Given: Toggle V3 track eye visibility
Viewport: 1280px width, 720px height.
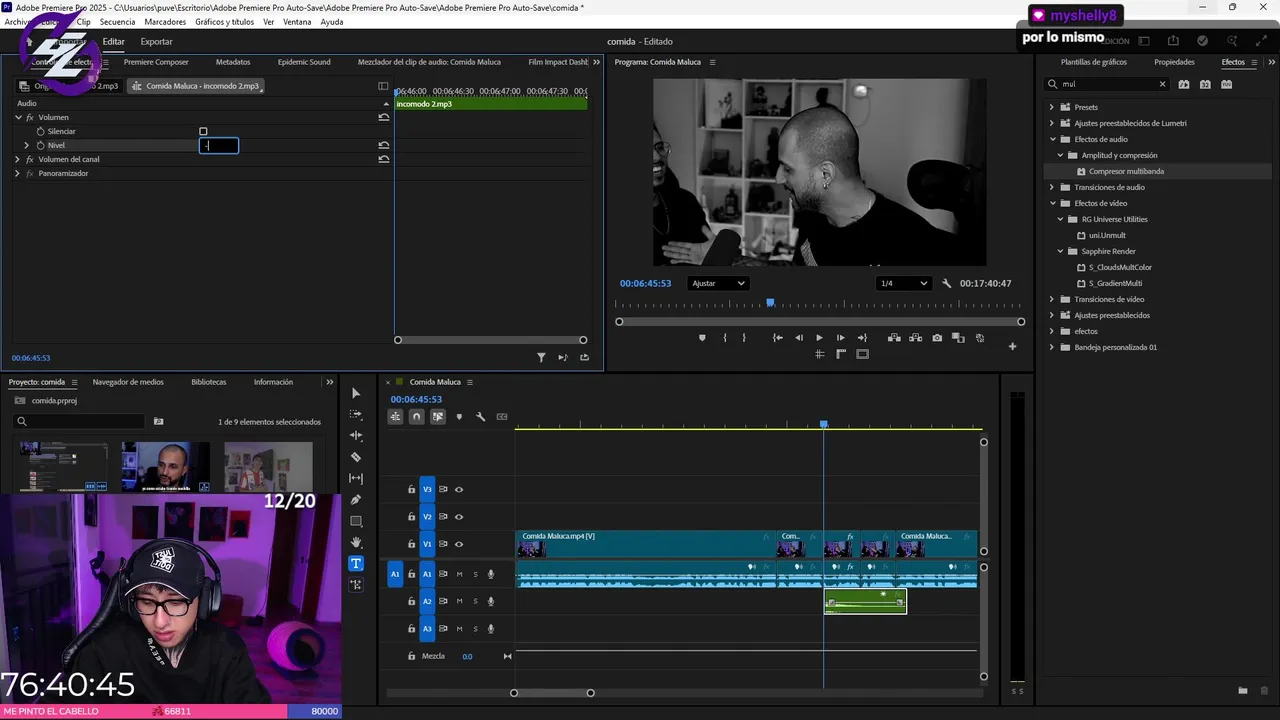Looking at the screenshot, I should coord(459,489).
